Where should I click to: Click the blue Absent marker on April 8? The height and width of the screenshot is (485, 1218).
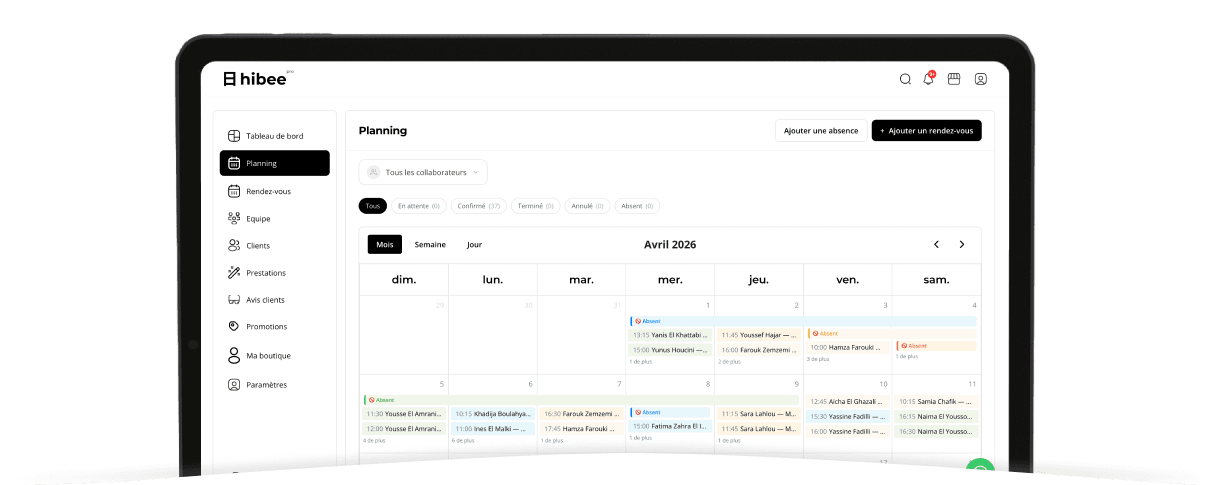(670, 412)
